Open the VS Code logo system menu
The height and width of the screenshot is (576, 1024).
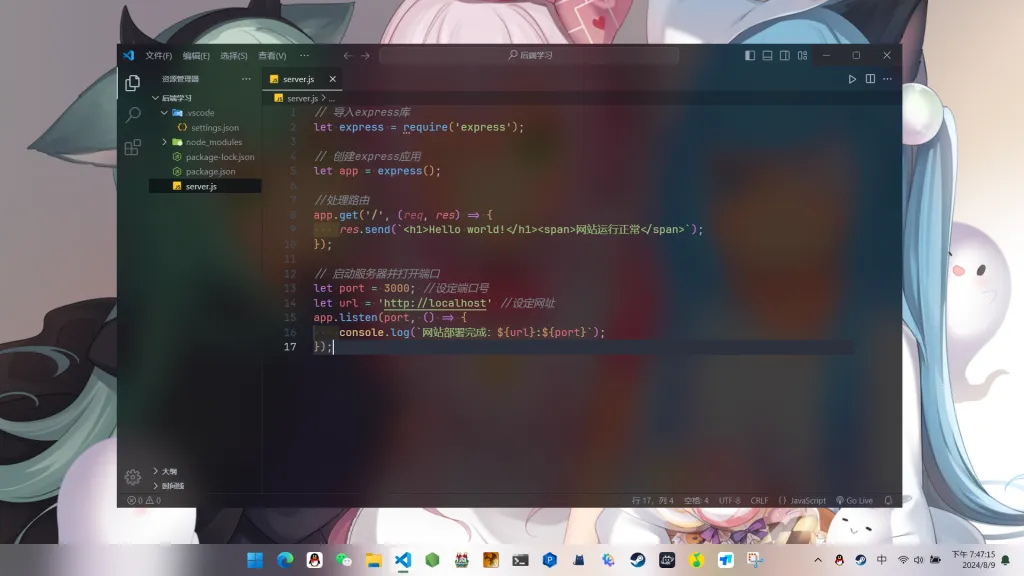[x=129, y=56]
